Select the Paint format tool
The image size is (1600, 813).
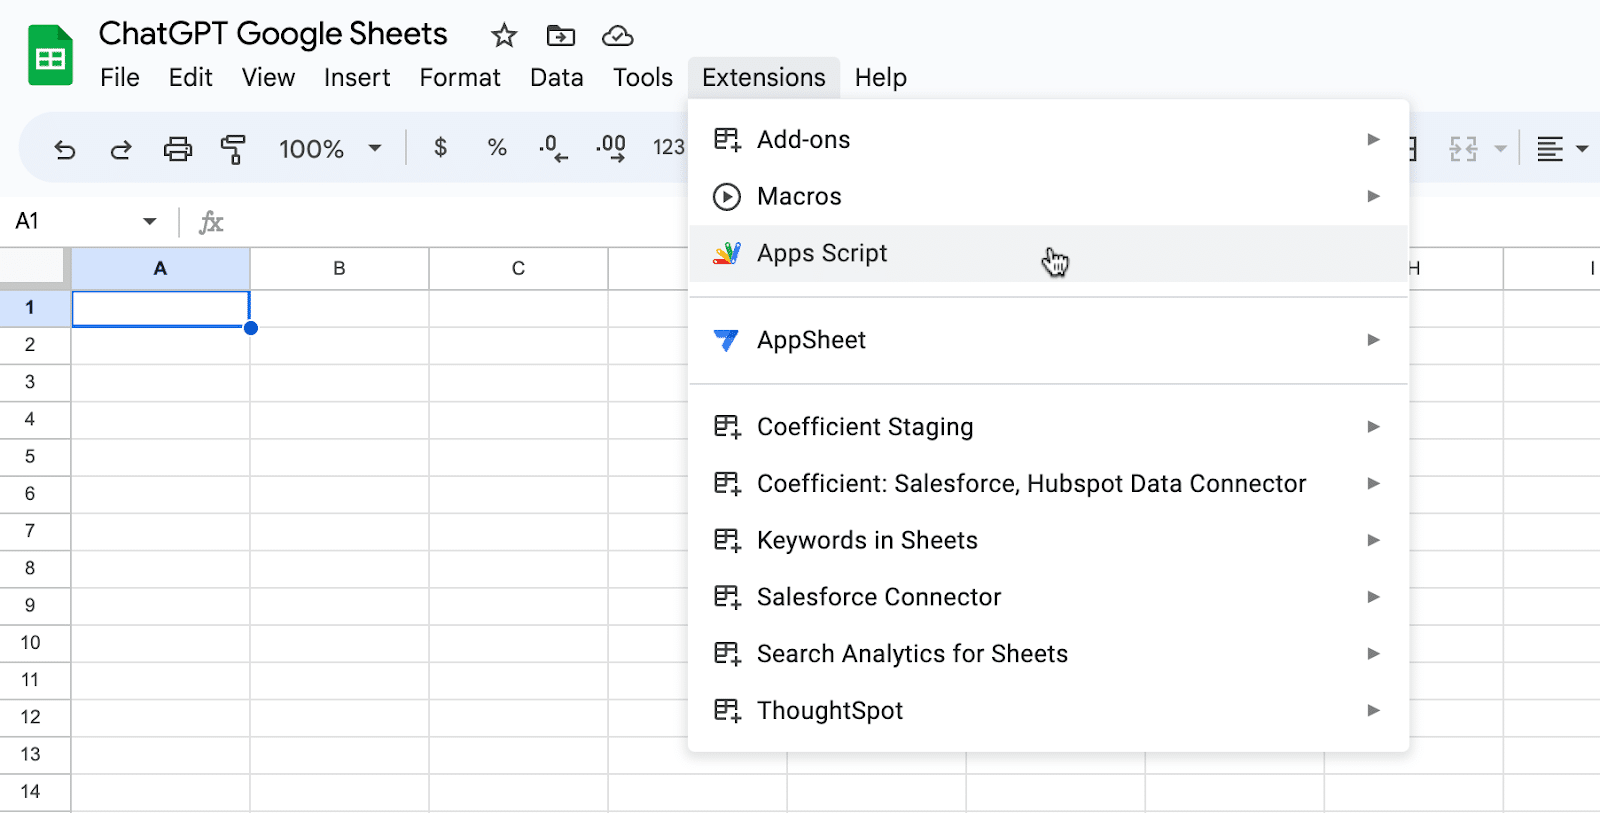(x=233, y=149)
